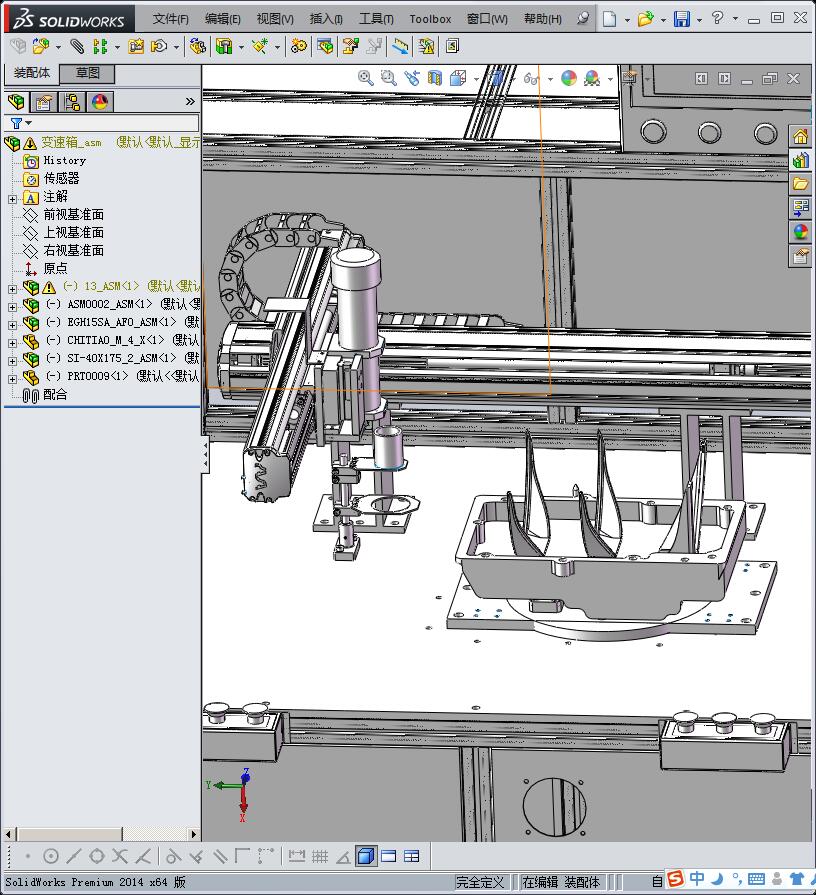This screenshot has height=895, width=816.
Task: Open the Custom Properties task pane icon
Action: click(801, 256)
